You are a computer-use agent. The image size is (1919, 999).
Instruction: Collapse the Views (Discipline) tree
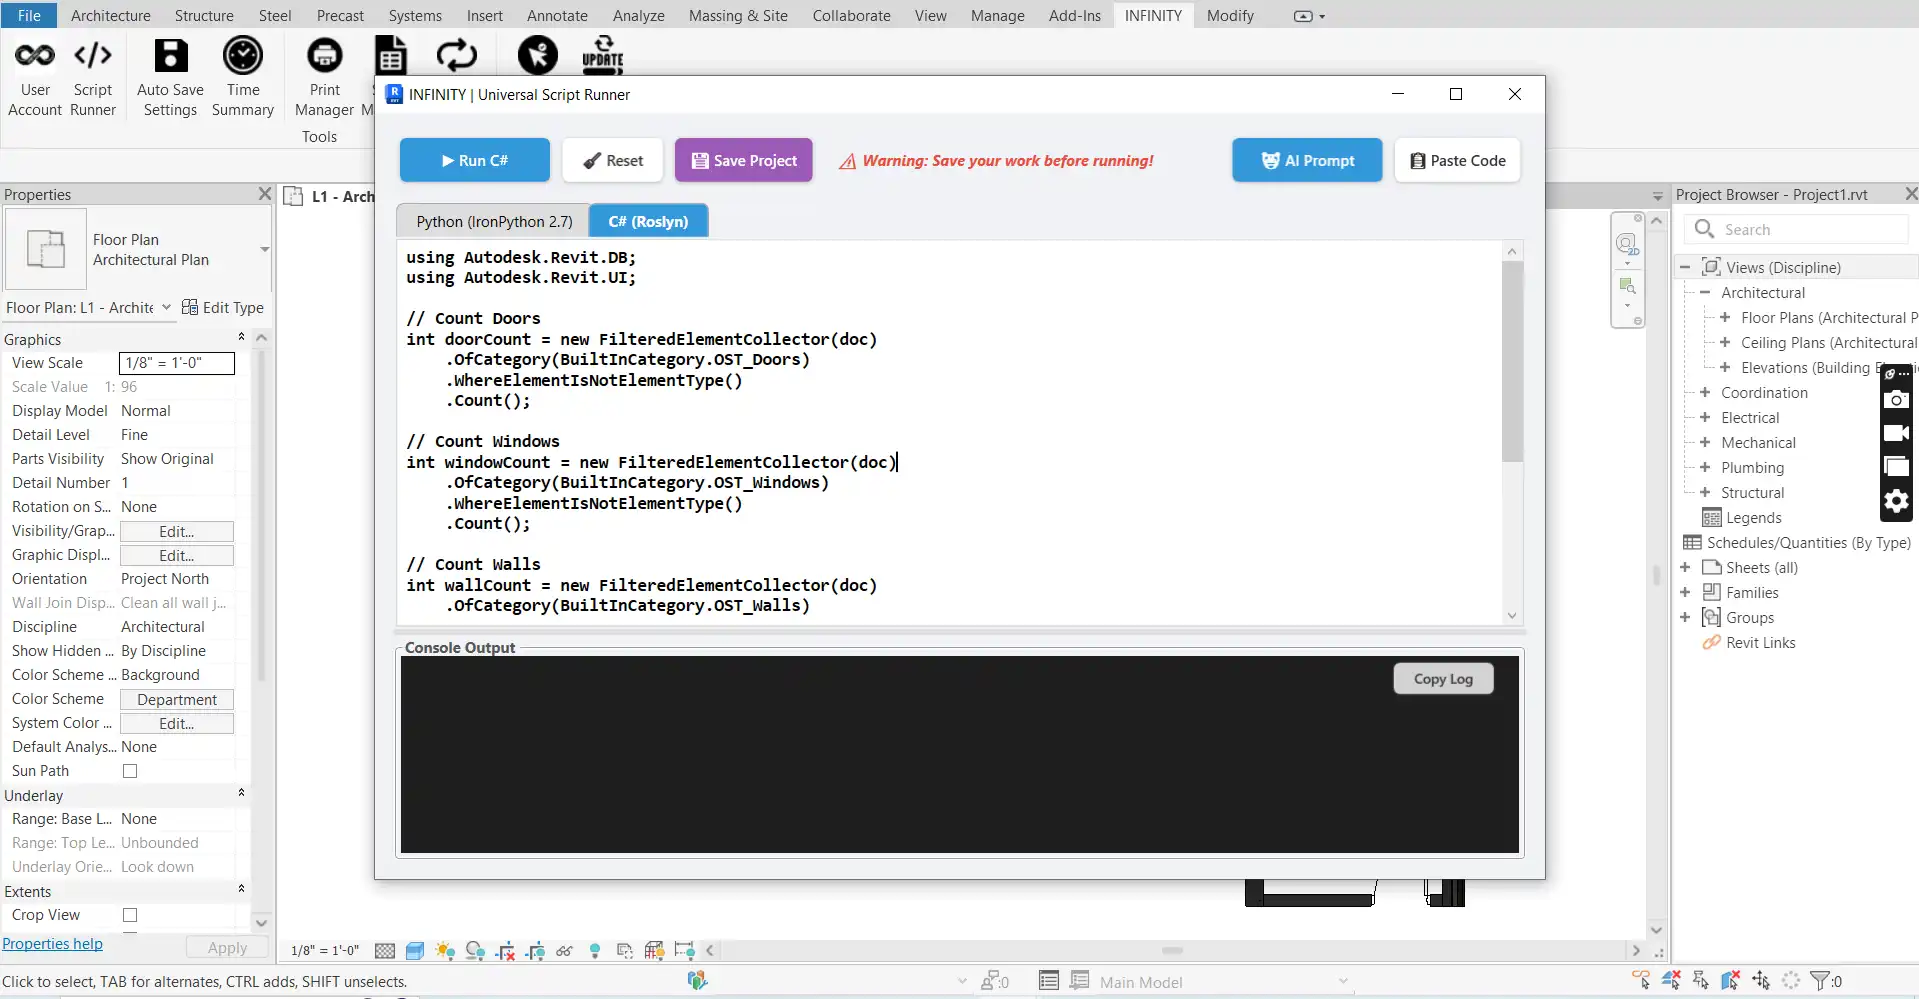1684,267
